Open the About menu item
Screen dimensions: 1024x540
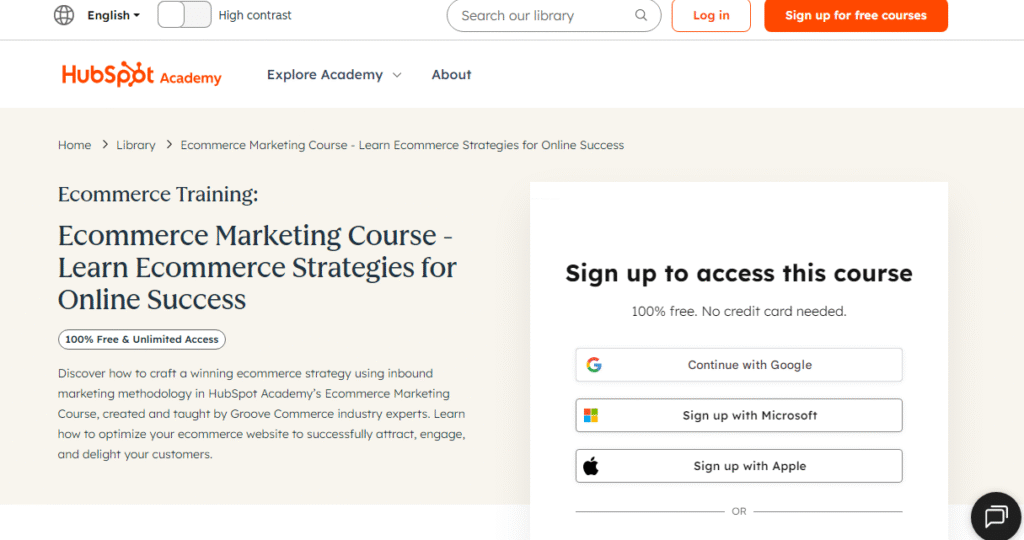tap(451, 75)
